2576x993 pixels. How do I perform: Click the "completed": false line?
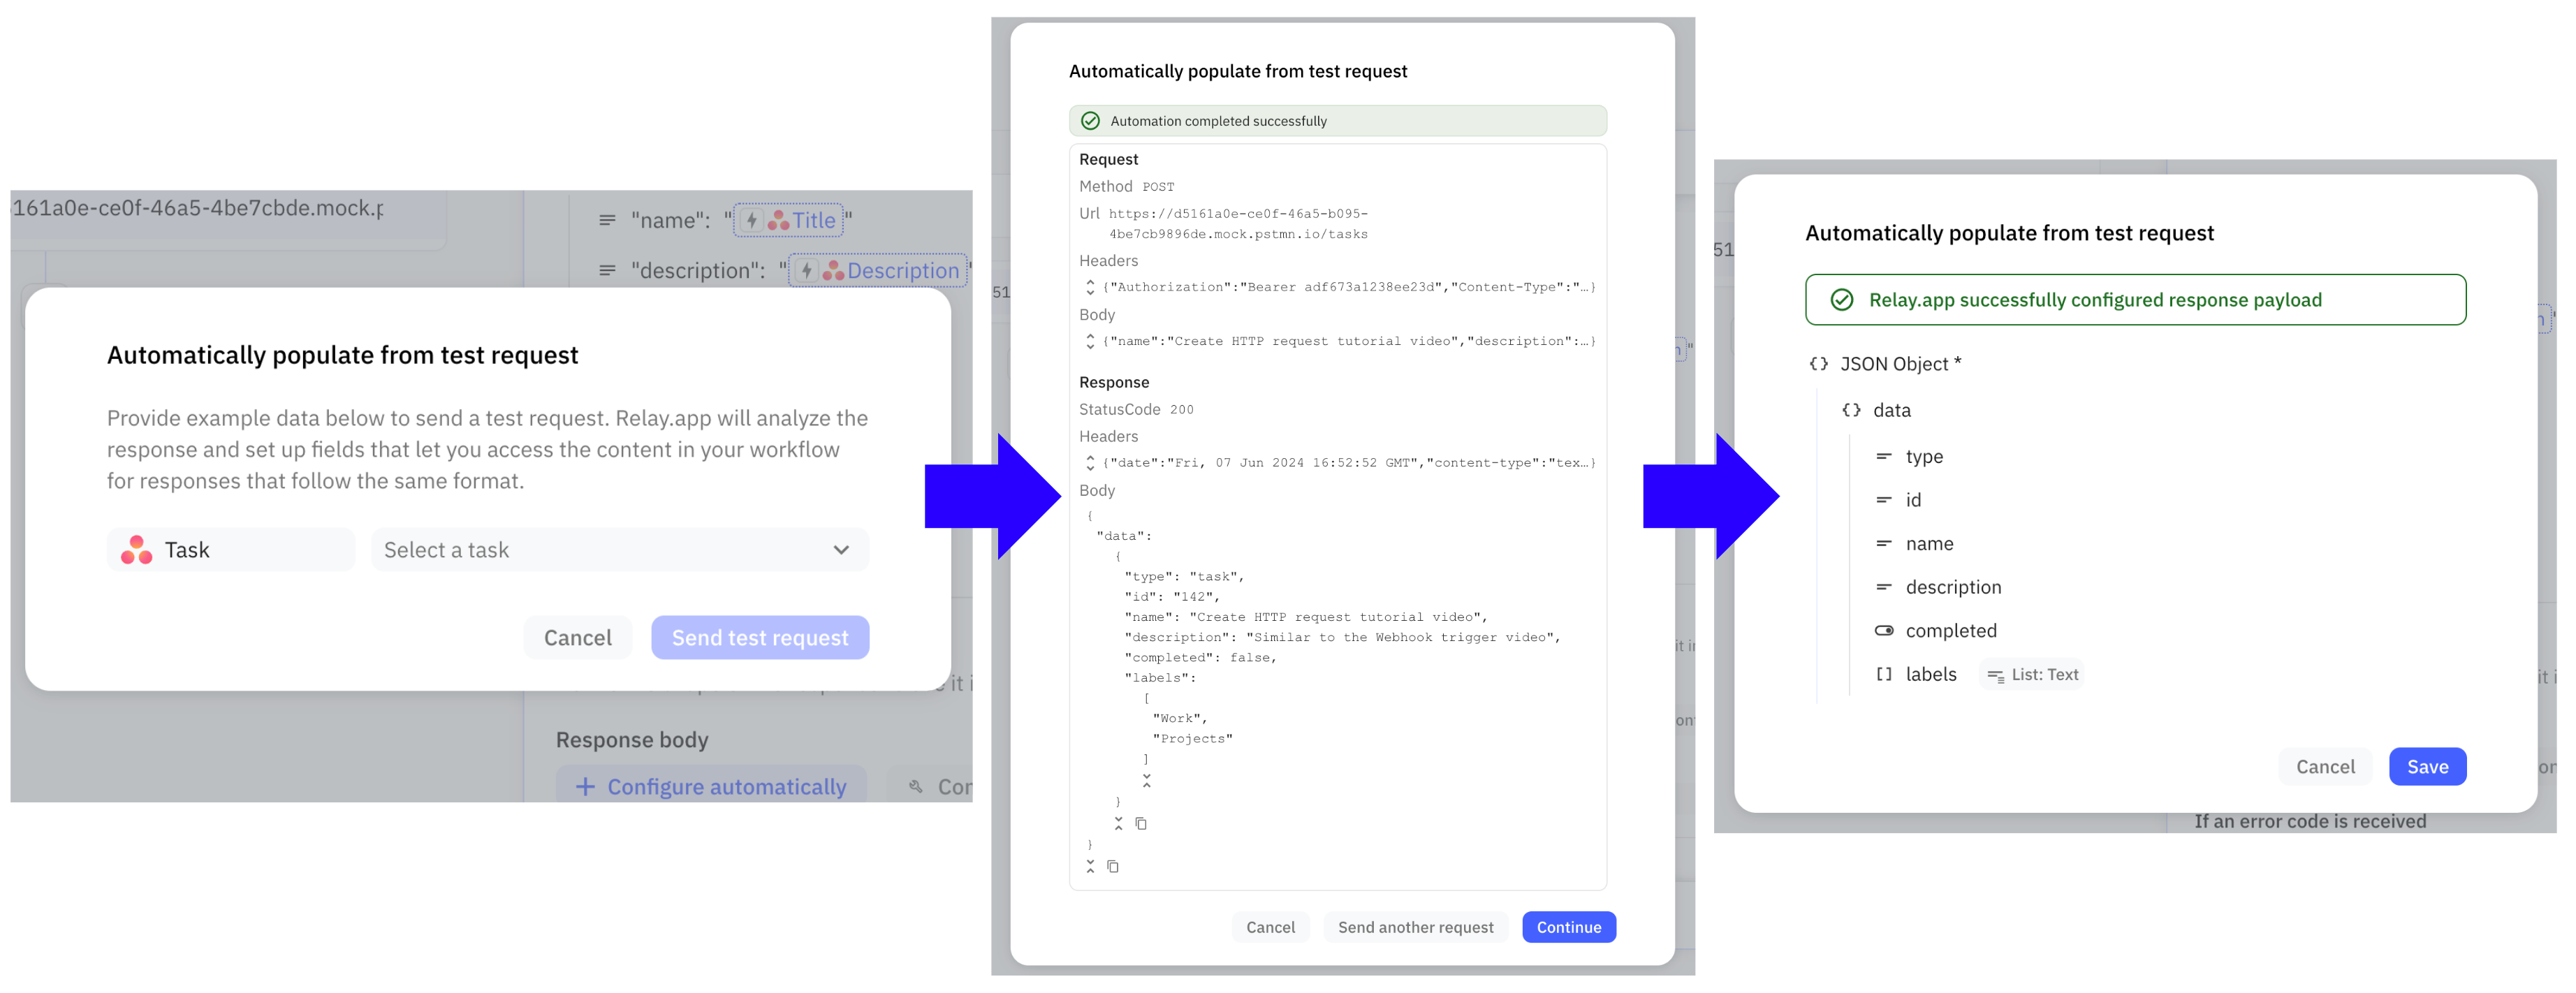1200,658
